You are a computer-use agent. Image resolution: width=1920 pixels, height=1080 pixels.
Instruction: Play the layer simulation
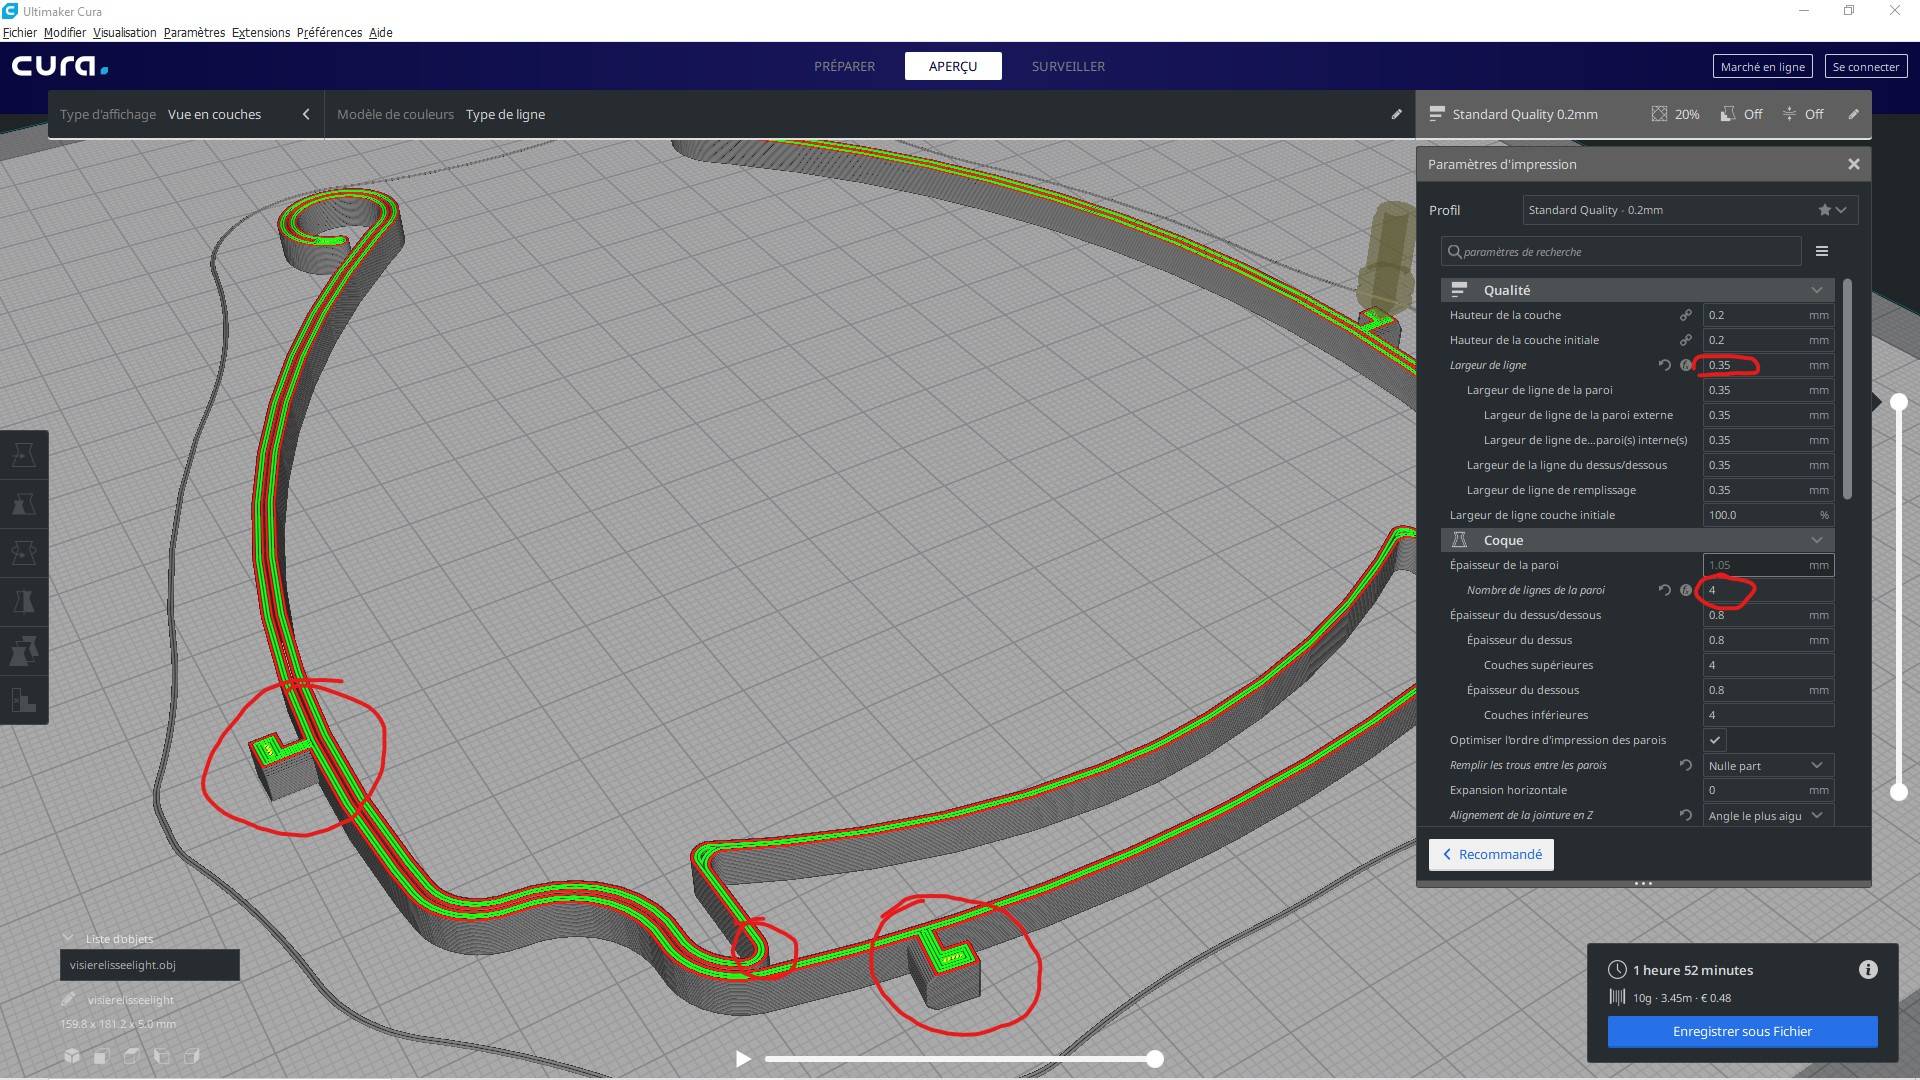[x=742, y=1058]
